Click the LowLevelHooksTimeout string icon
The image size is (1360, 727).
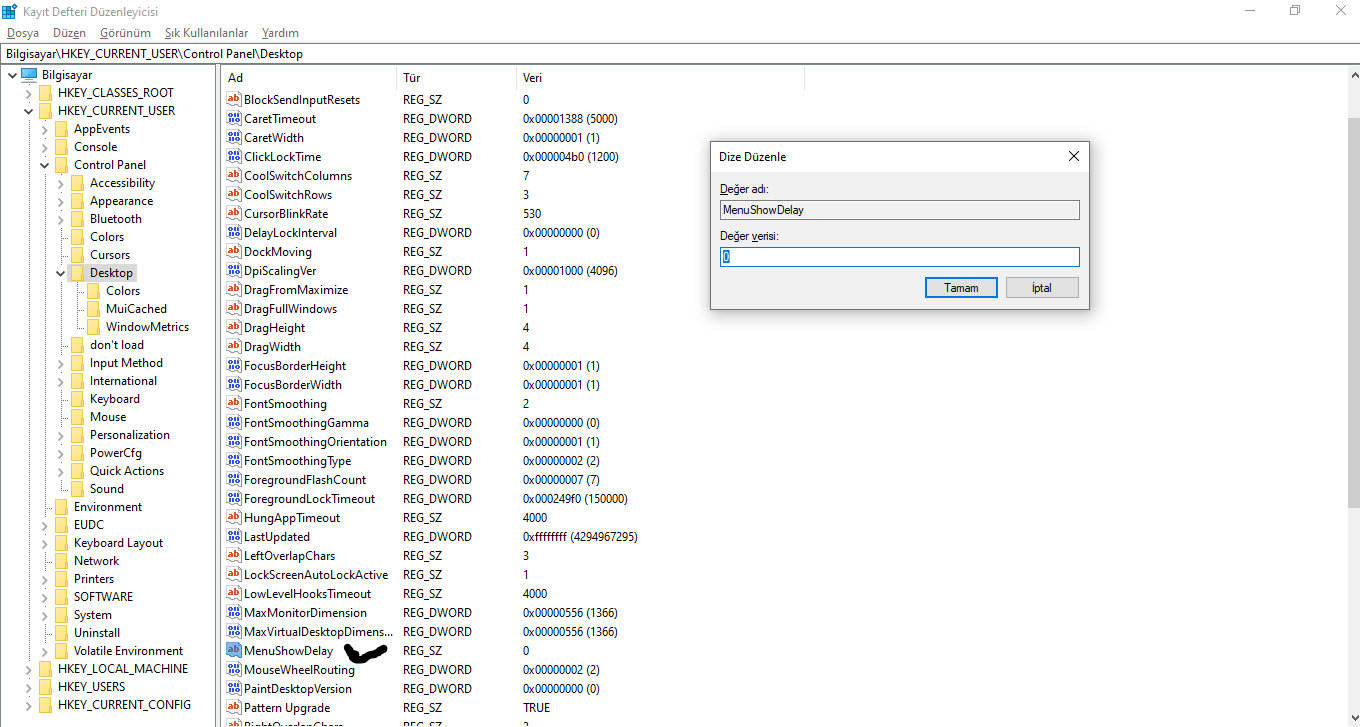coord(234,594)
